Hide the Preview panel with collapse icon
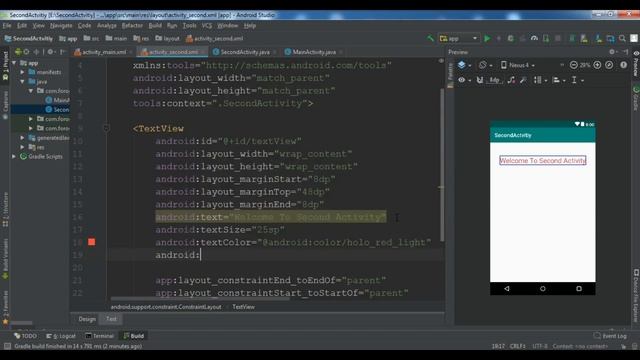 click(x=625, y=52)
